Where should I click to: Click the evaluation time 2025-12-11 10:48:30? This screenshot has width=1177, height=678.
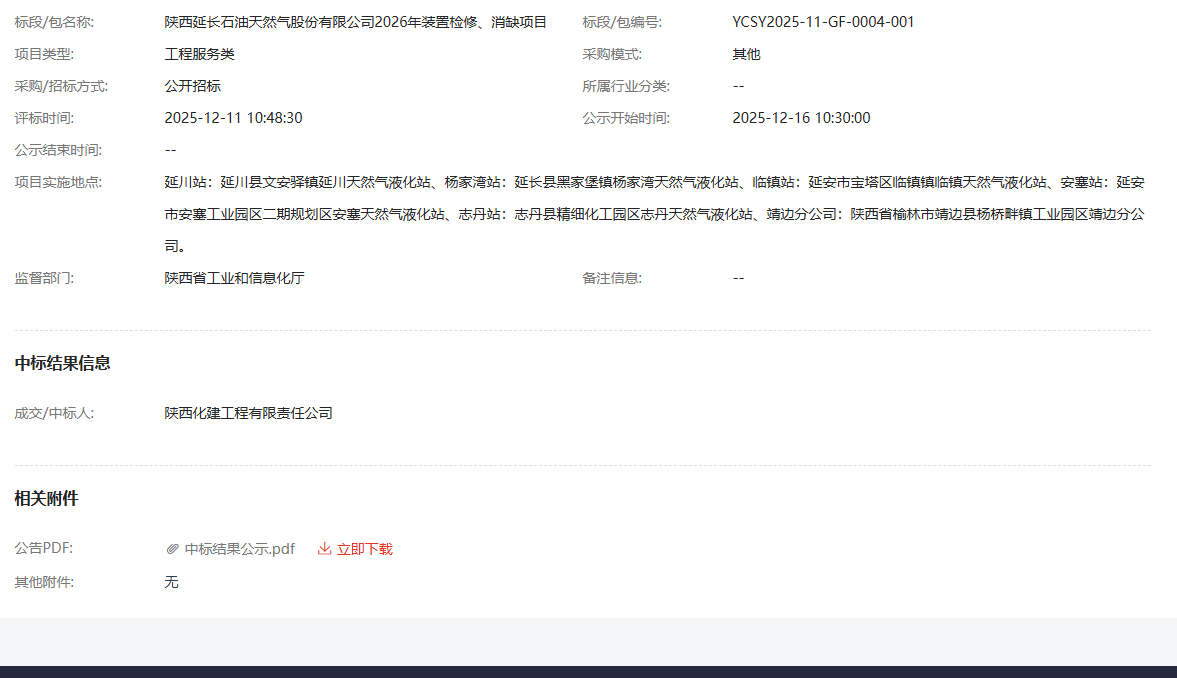[233, 118]
